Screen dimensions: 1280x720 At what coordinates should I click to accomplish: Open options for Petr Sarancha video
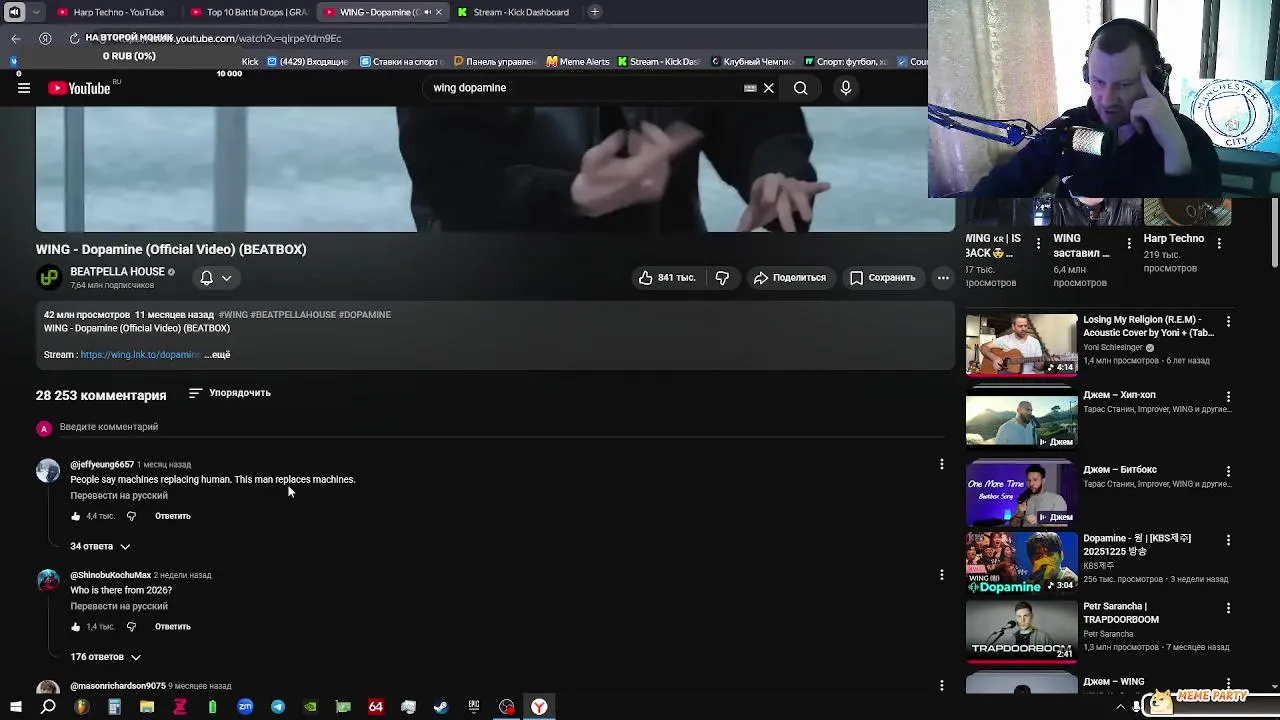1228,608
